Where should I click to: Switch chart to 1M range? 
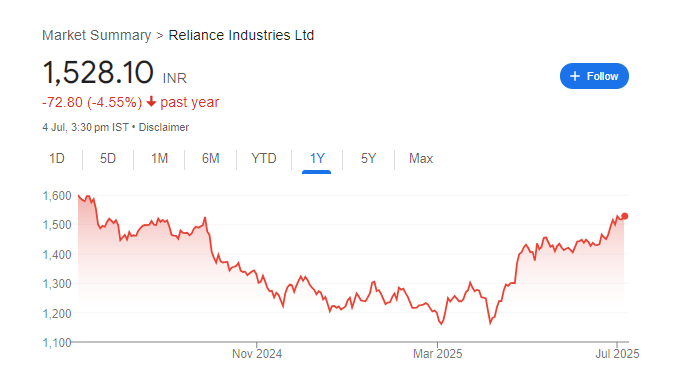(160, 159)
